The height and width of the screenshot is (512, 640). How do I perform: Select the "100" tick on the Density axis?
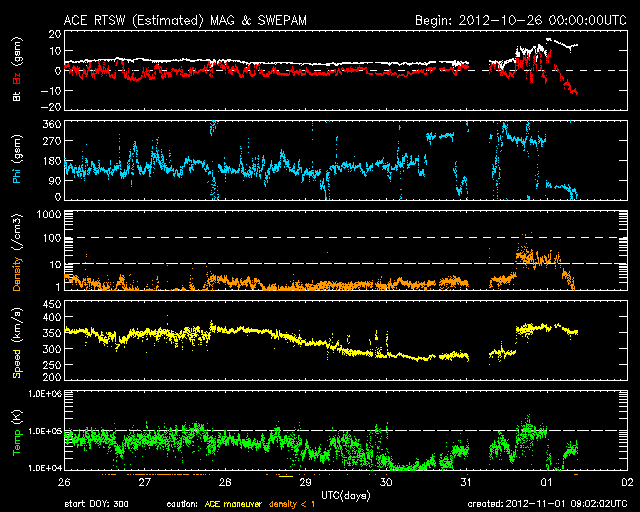(52, 238)
